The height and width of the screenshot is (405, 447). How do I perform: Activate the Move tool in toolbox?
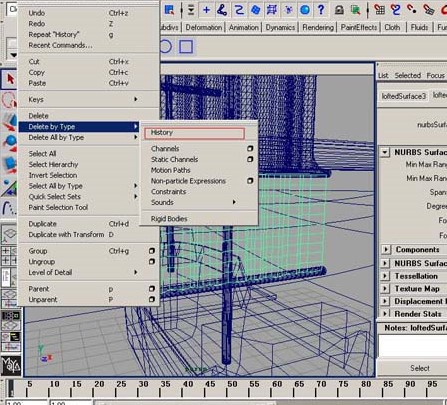coord(9,122)
